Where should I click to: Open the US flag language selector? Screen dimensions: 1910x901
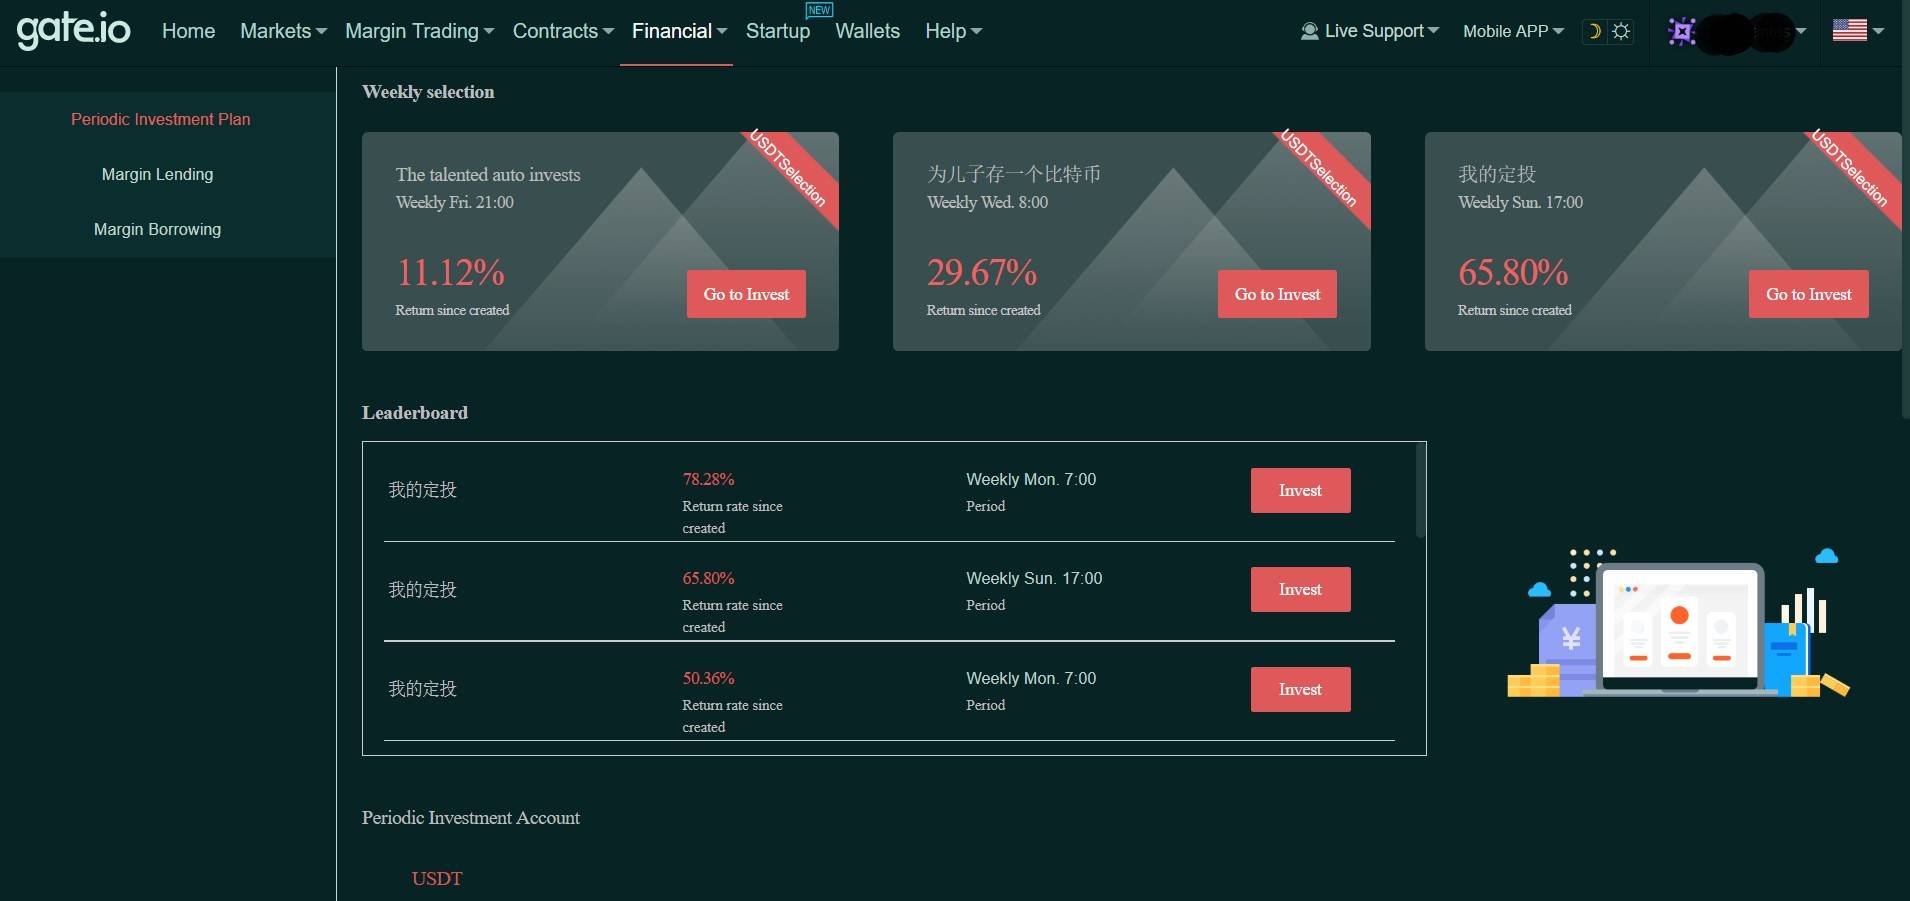1857,31
